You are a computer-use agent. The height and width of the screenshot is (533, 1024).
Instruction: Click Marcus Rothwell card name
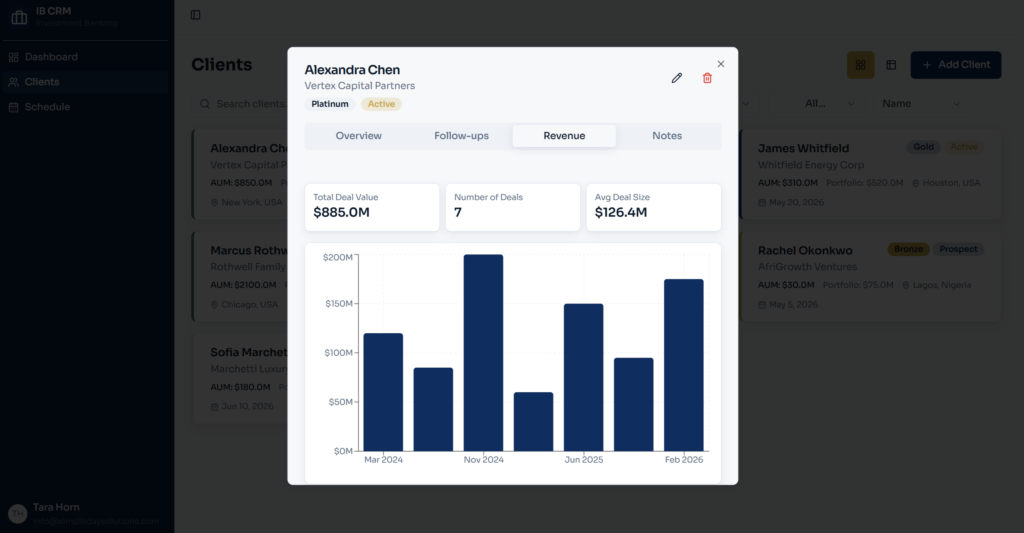(249, 250)
